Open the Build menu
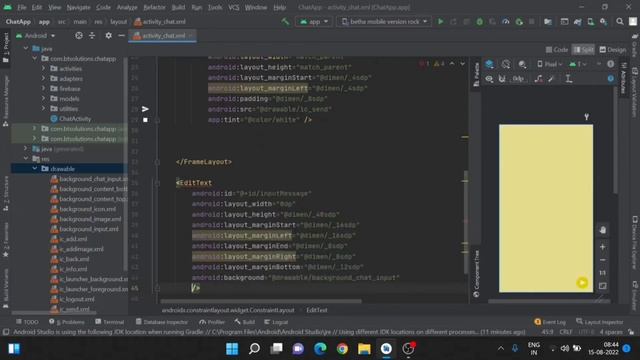This screenshot has width=640, height=360. 178,7
